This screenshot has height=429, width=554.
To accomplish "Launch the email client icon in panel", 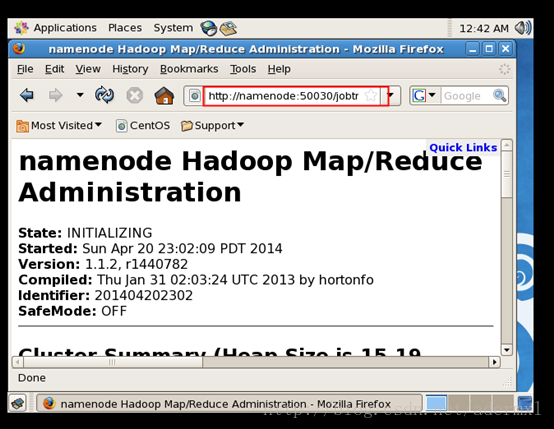I will click(229, 28).
